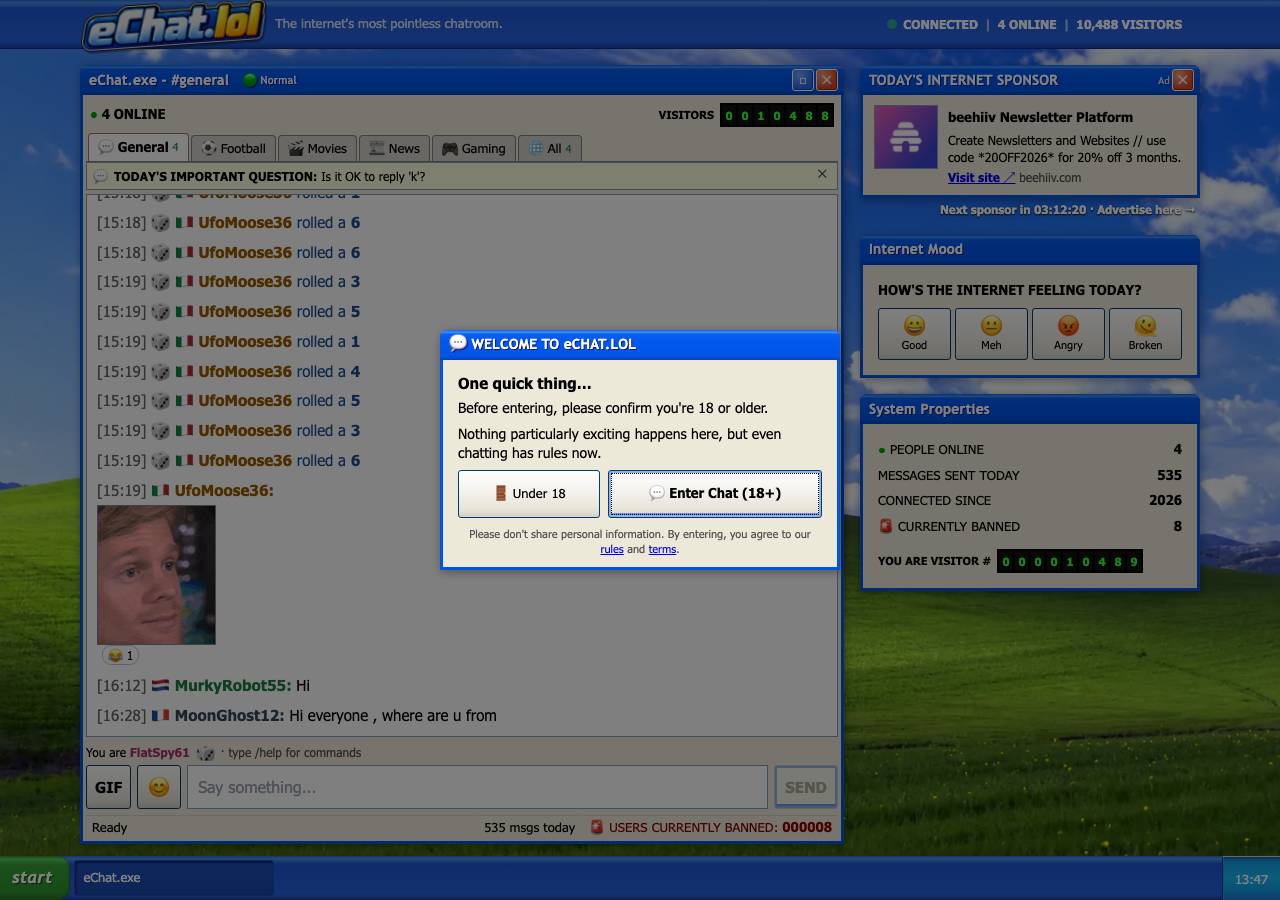Image resolution: width=1280 pixels, height=900 pixels.
Task: Click the beehiiv sponsor logo
Action: [x=906, y=137]
